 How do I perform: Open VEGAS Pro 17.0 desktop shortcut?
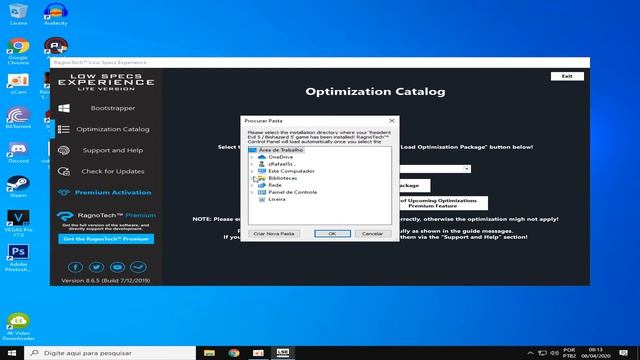pyautogui.click(x=18, y=223)
